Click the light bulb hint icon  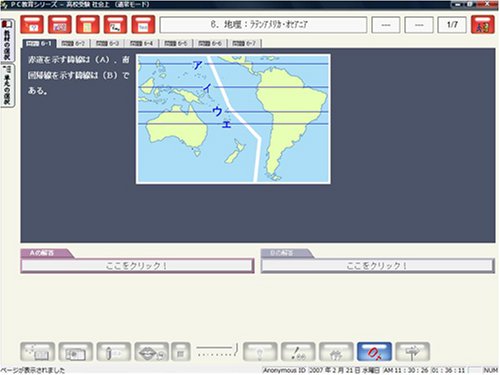pos(260,352)
